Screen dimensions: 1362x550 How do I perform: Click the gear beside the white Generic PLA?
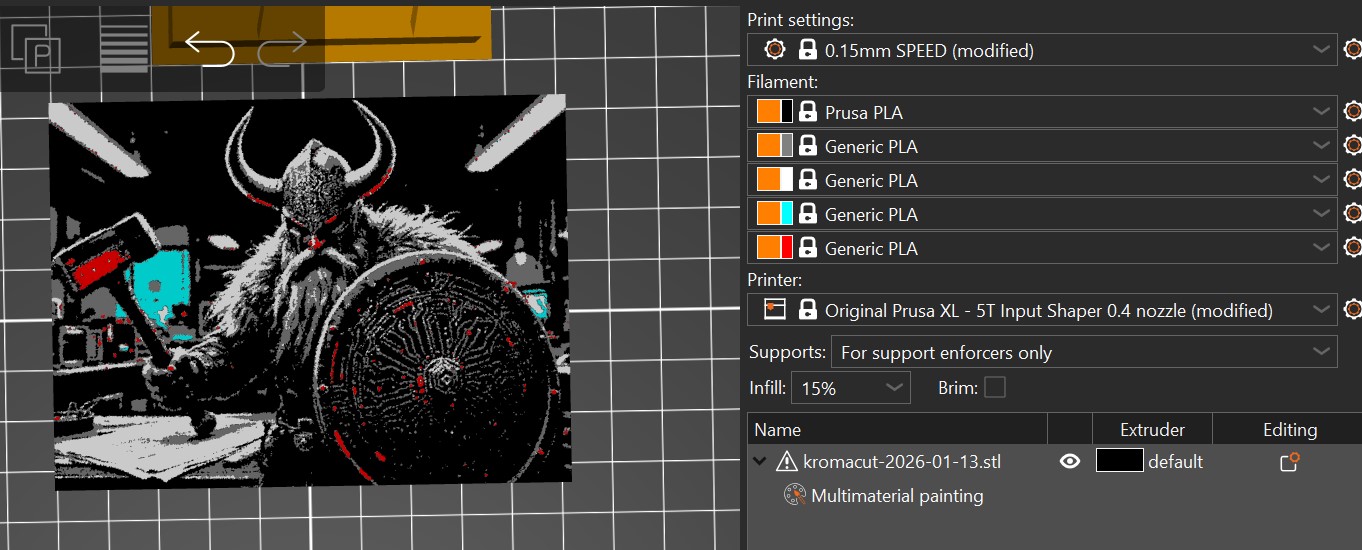pos(1352,180)
